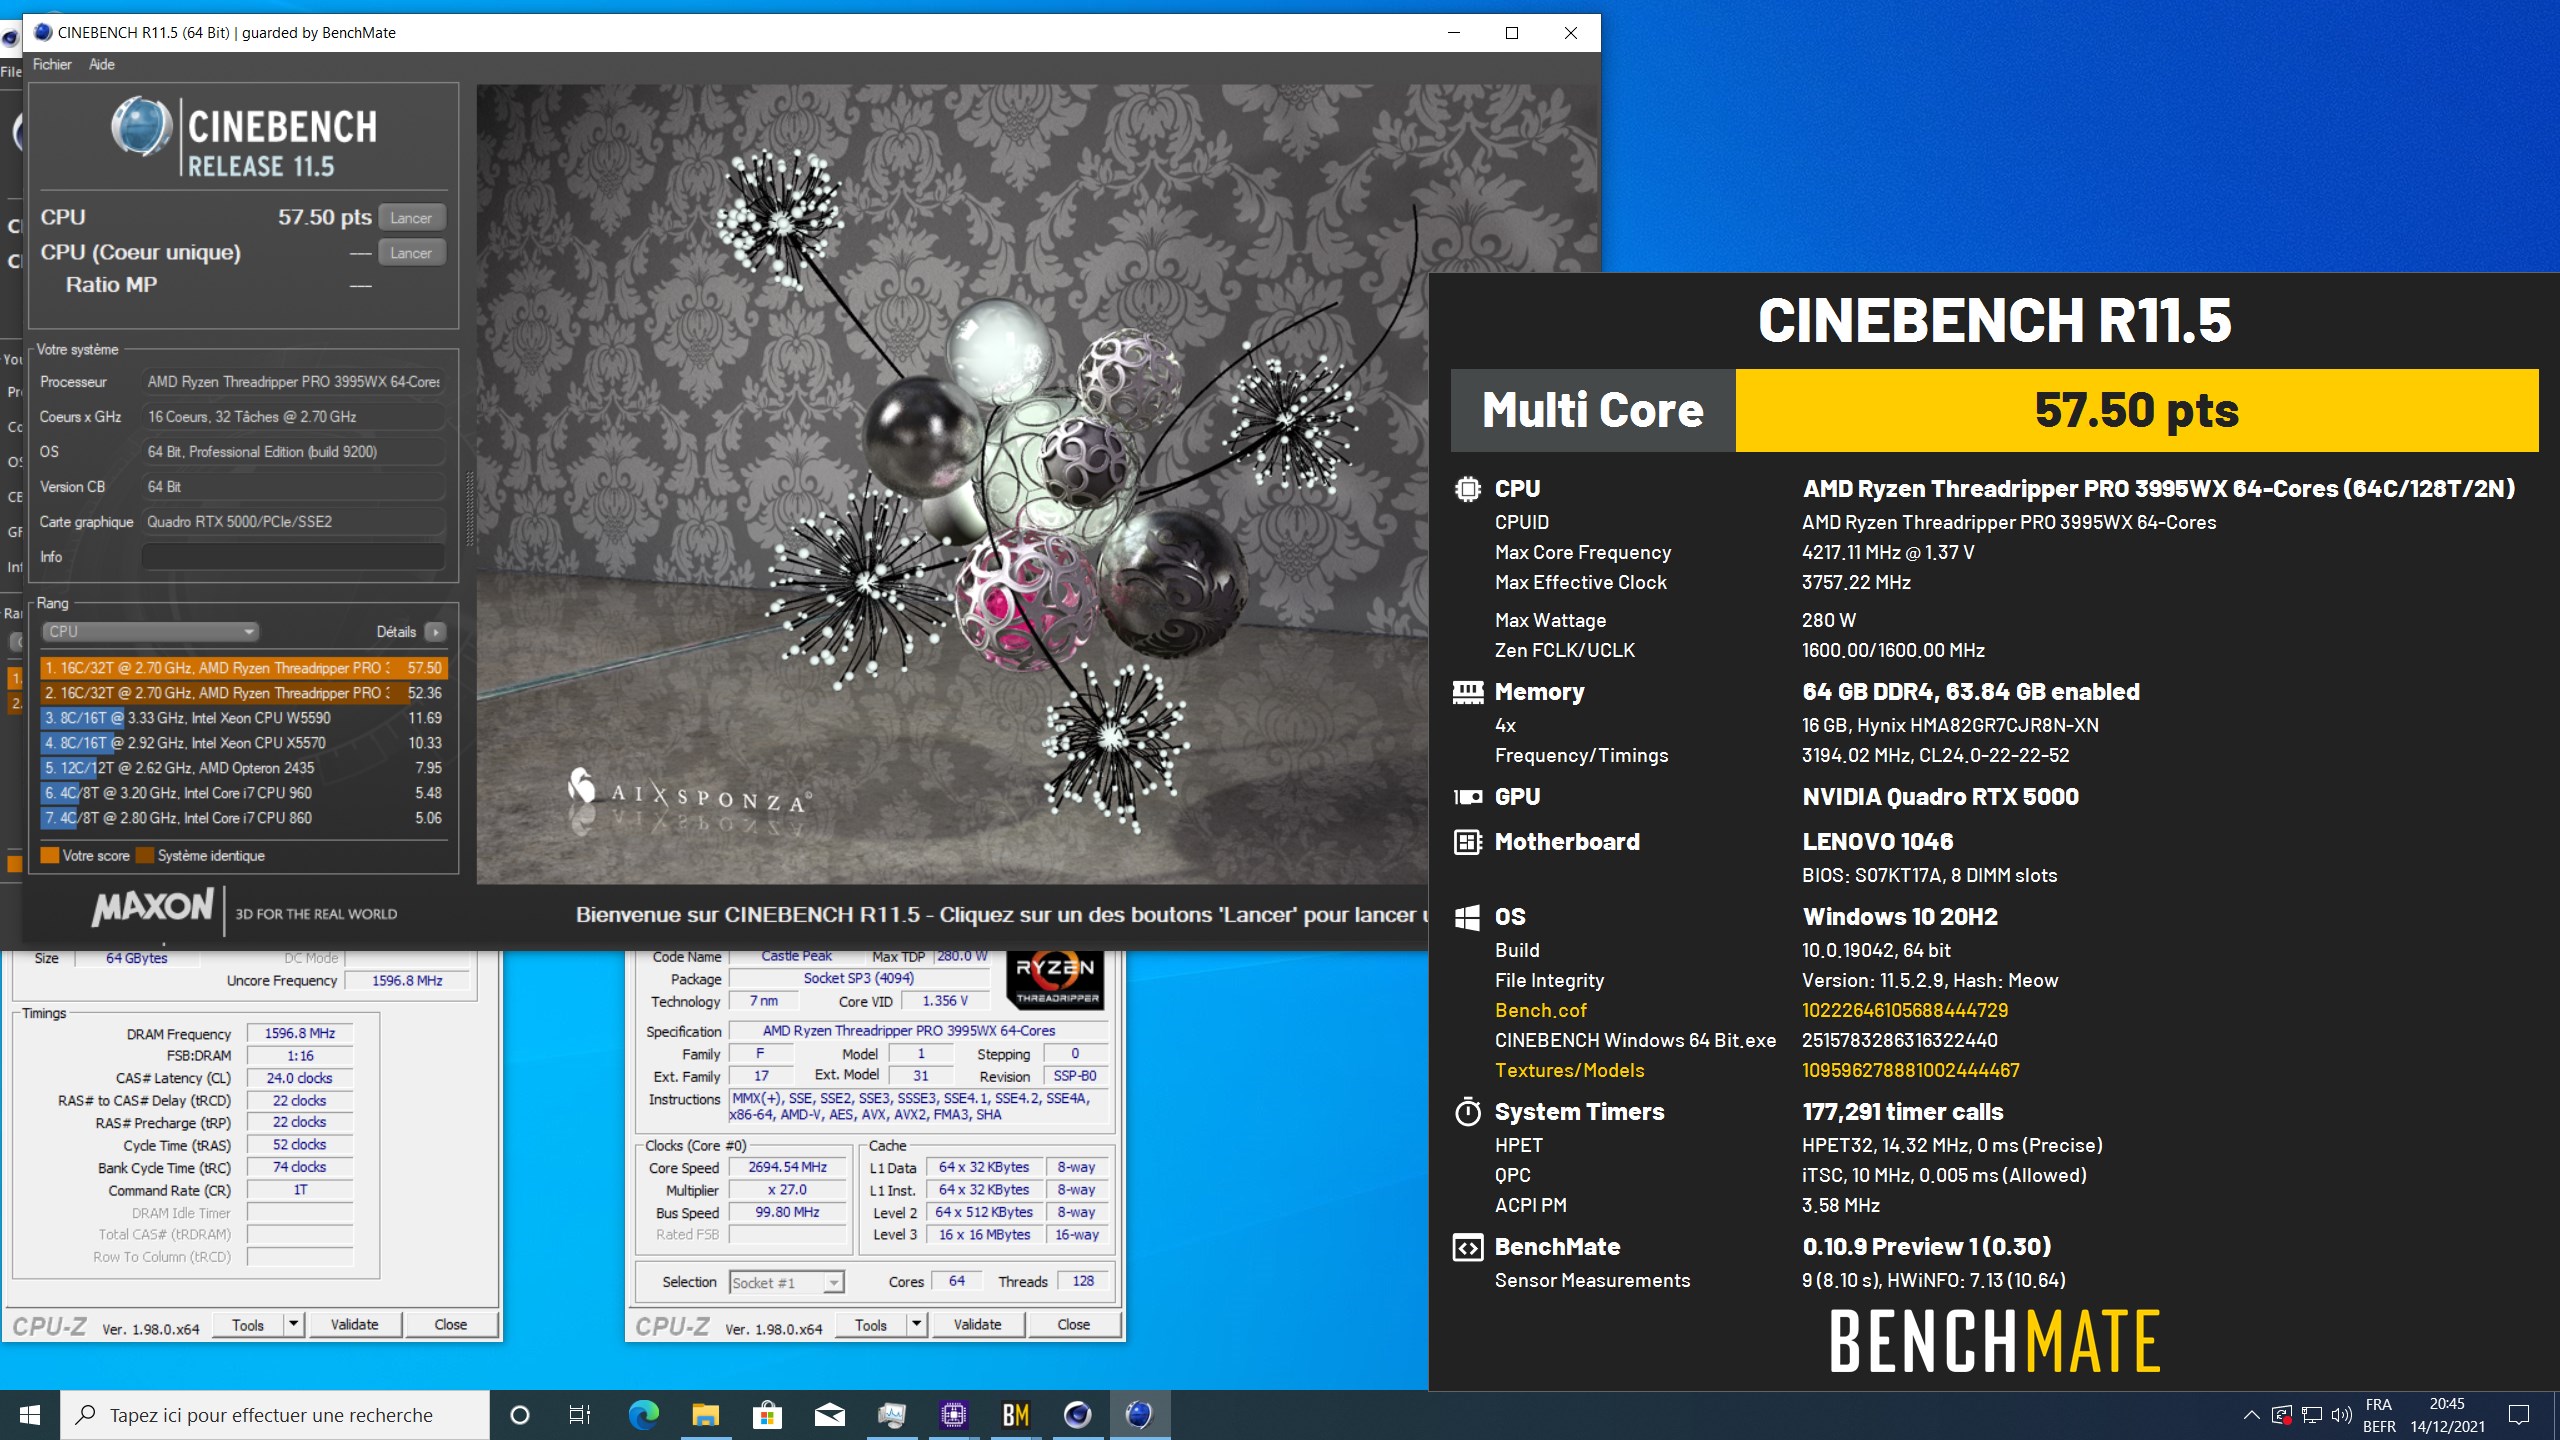Click the Cinebench logo sphere icon
Image resolution: width=2560 pixels, height=1440 pixels.
[x=141, y=127]
